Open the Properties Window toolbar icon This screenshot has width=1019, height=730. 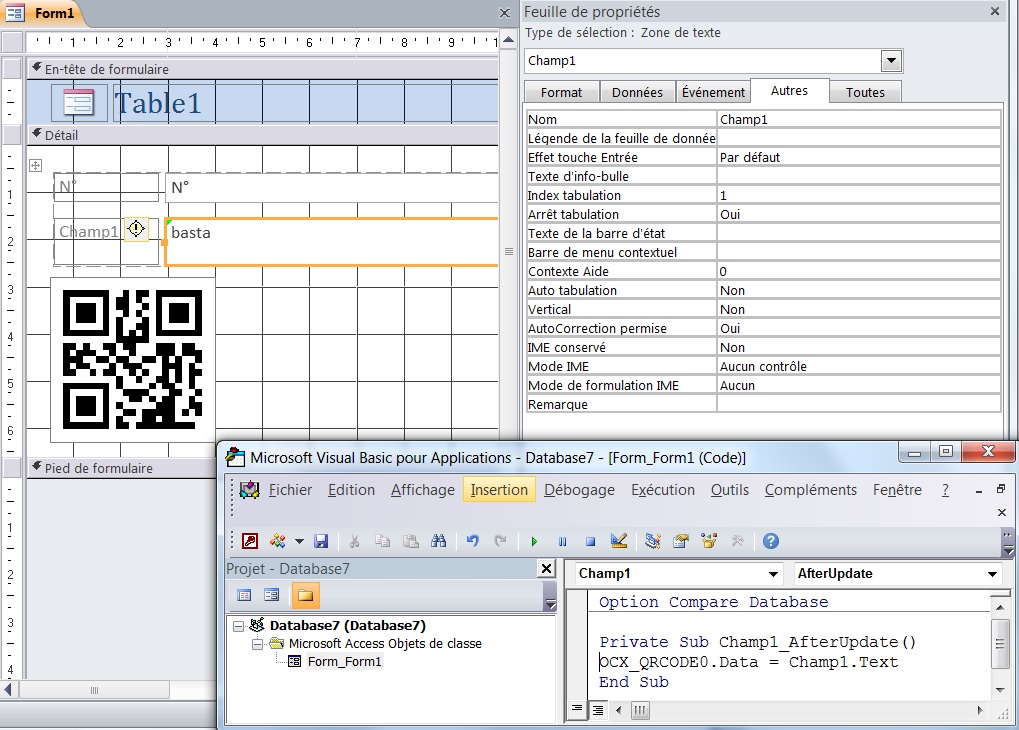680,541
